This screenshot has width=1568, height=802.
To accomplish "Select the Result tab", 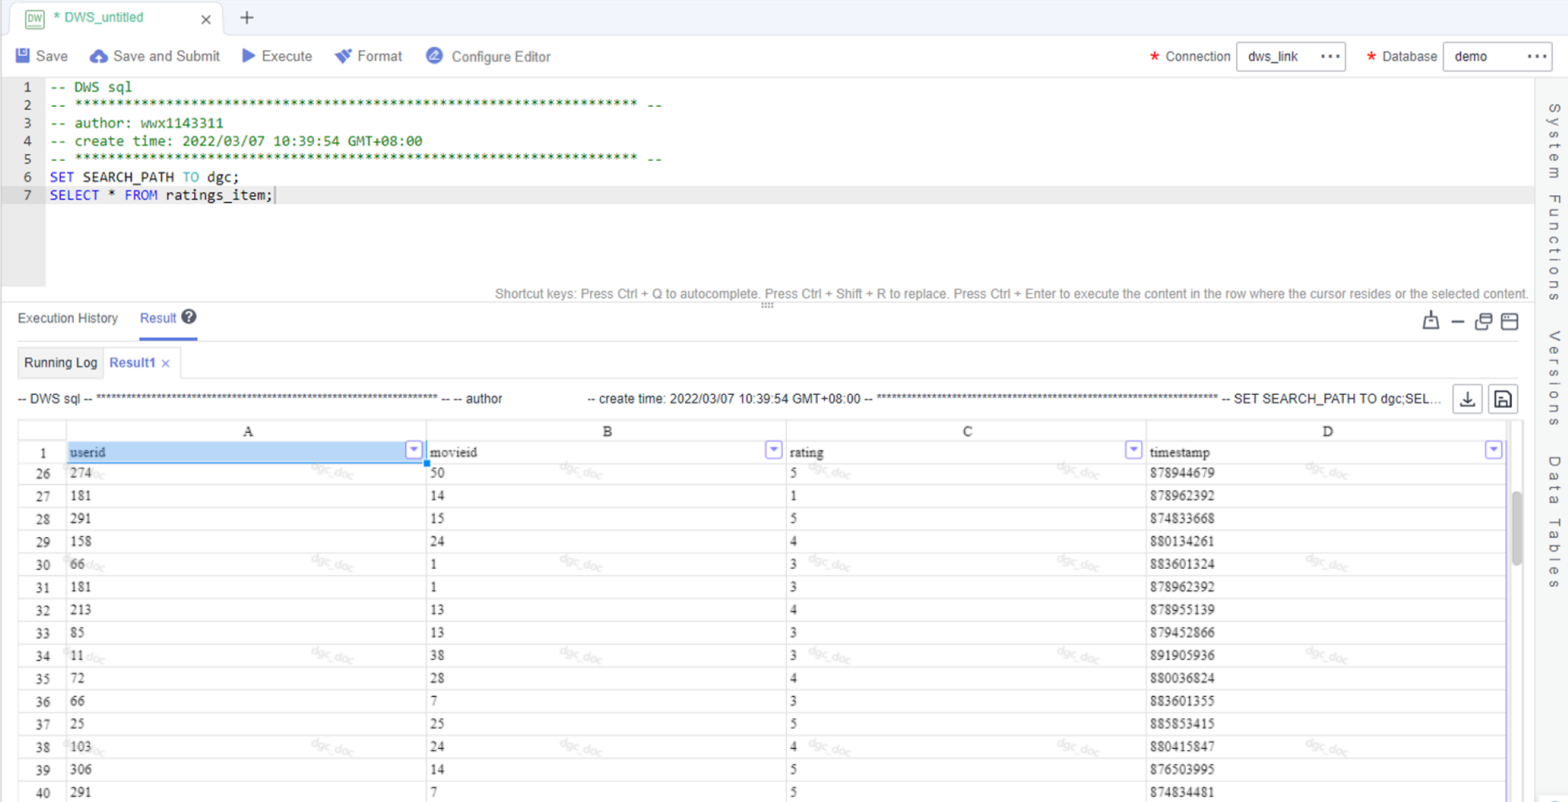I will pos(158,318).
